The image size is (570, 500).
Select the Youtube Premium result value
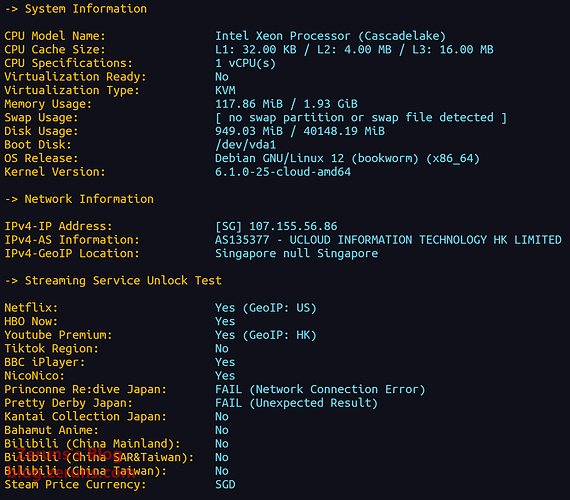pyautogui.click(x=266, y=335)
